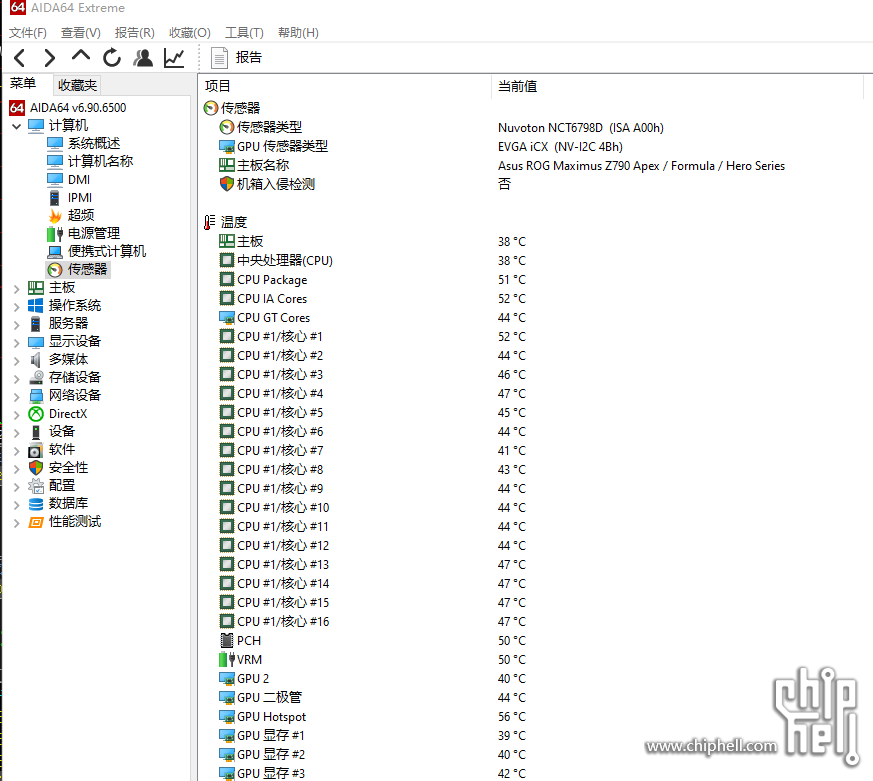The height and width of the screenshot is (781, 873).
Task: Open the 工具(T) menu
Action: click(244, 33)
